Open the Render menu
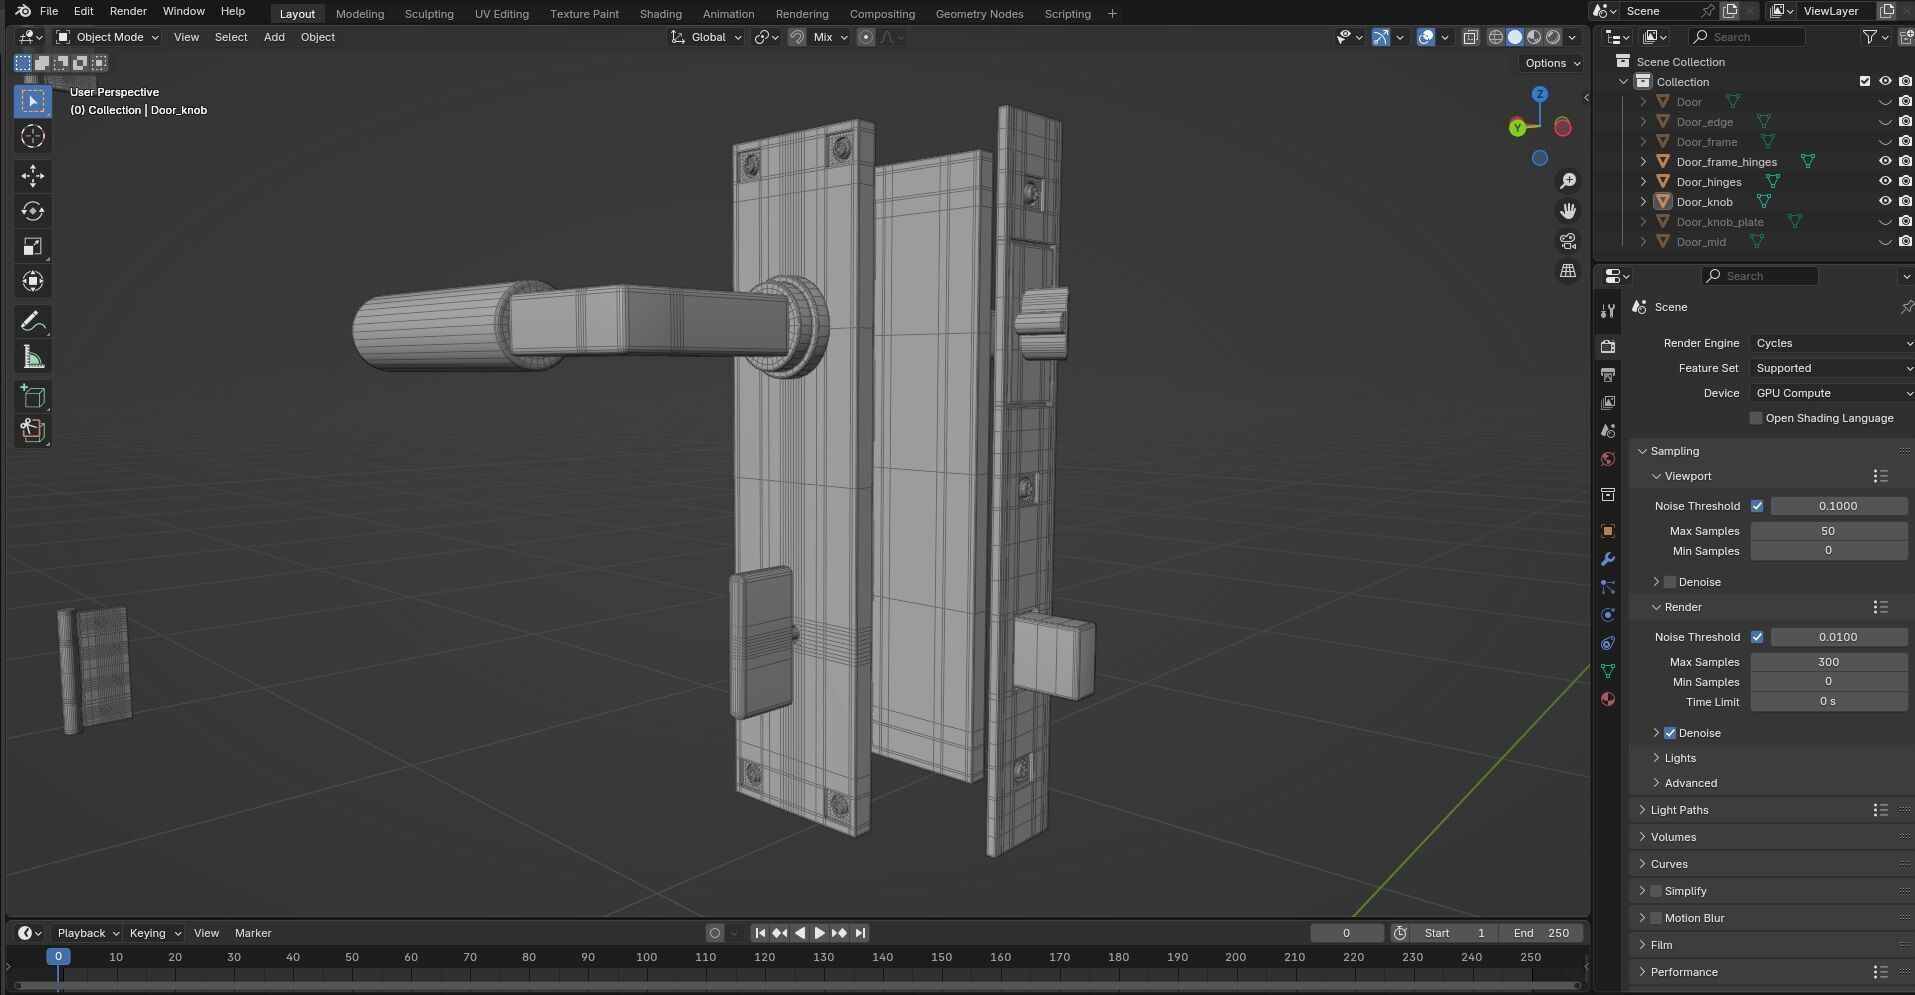1915x995 pixels. point(128,11)
